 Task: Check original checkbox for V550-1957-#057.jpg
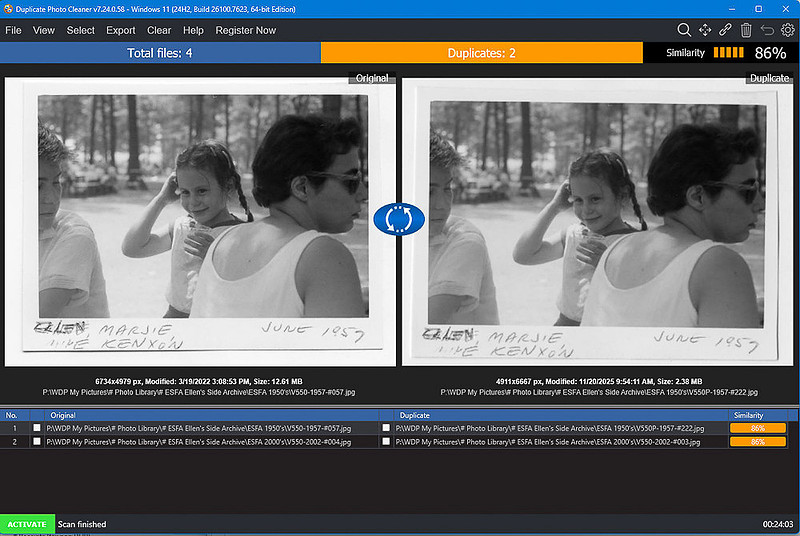(37, 428)
